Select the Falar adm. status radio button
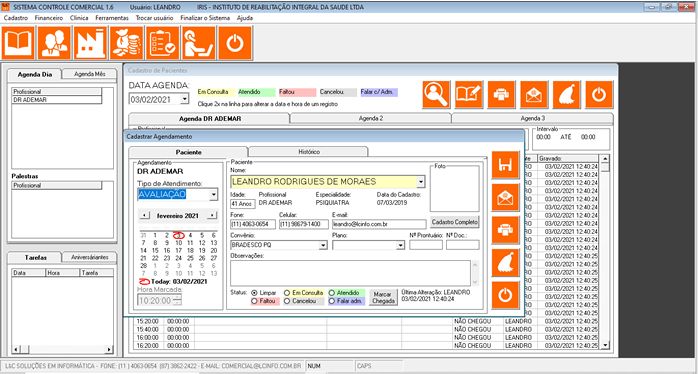Screen dimensions: 698x374 332,301
